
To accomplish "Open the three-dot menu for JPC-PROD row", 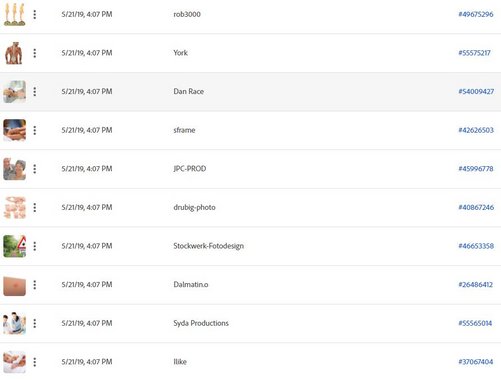I will [35, 169].
